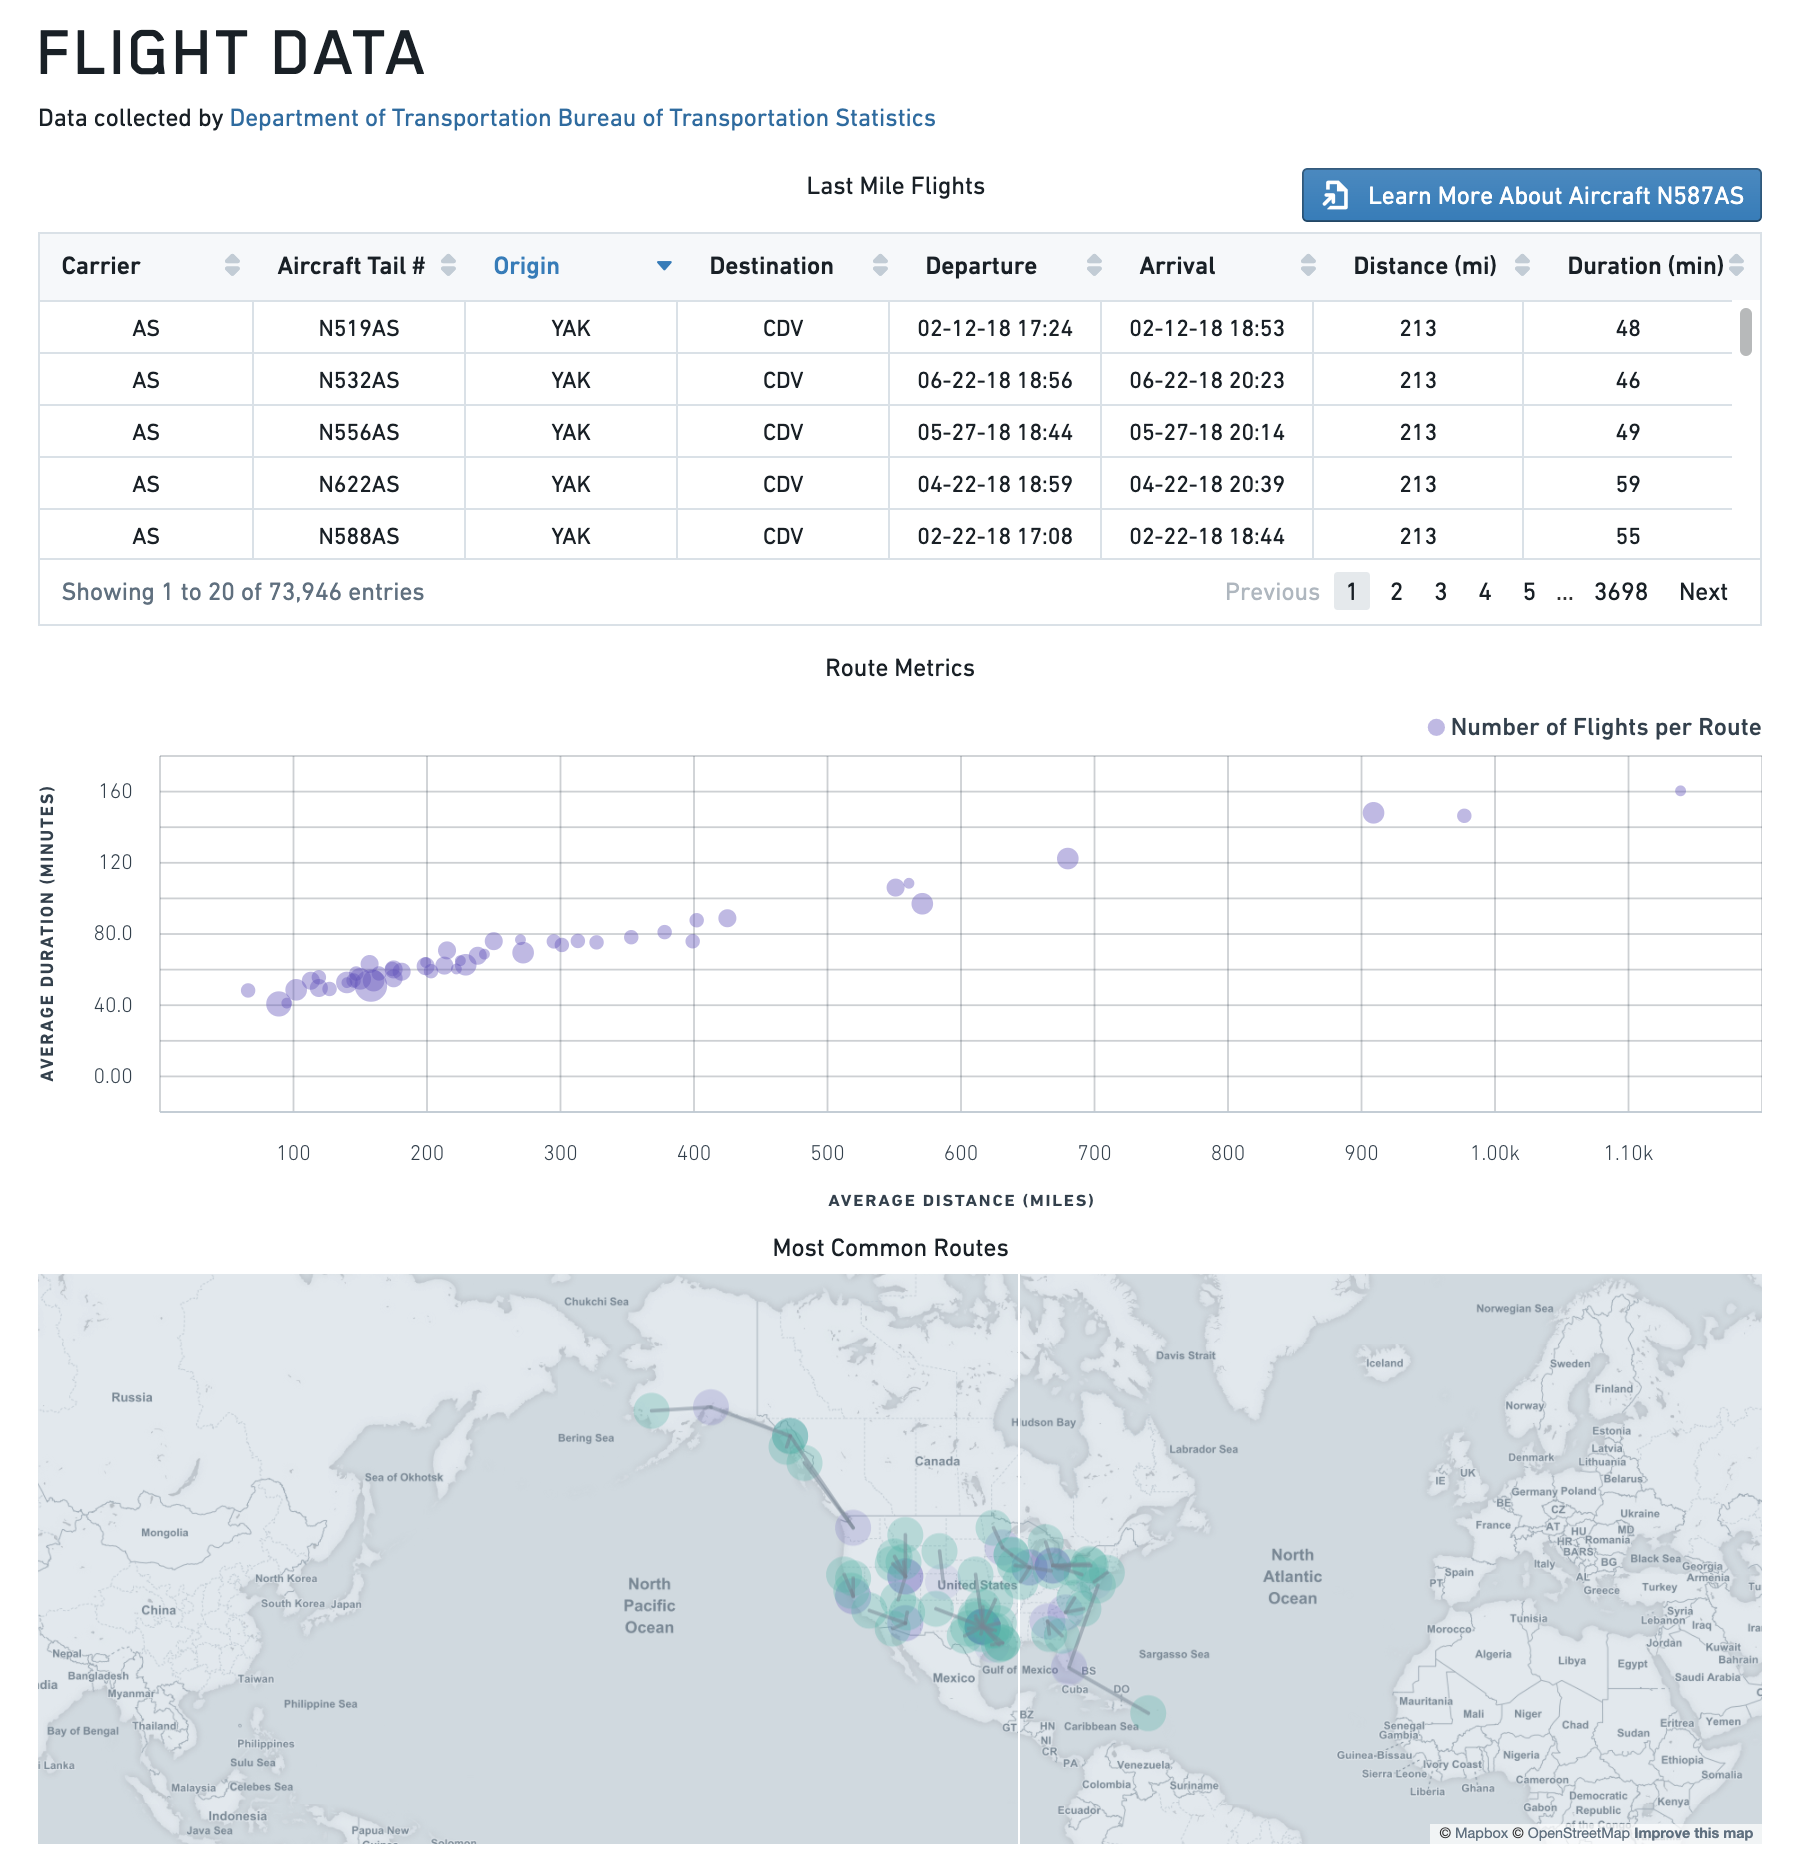Select tail number N519AS cell
This screenshot has width=1802, height=1854.
point(359,328)
